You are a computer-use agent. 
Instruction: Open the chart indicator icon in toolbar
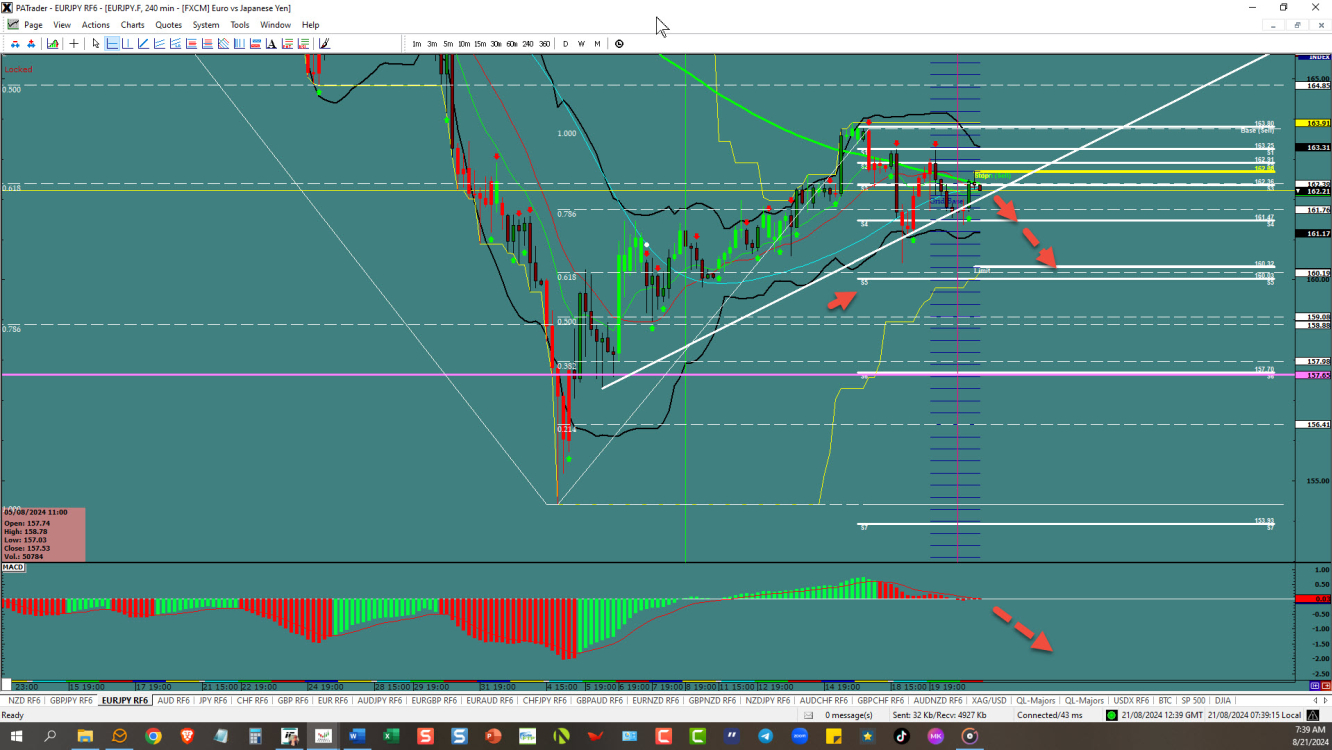pos(52,43)
